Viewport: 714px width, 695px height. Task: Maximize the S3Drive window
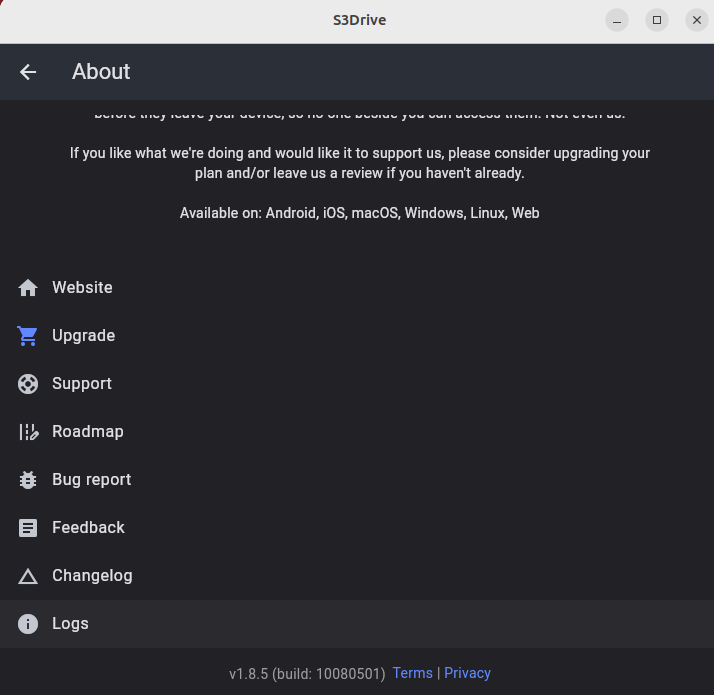[x=657, y=20]
